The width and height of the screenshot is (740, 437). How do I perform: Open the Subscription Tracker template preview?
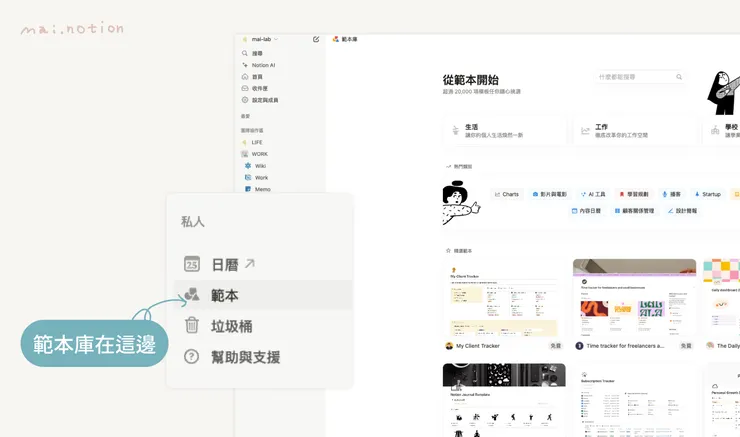(634, 400)
